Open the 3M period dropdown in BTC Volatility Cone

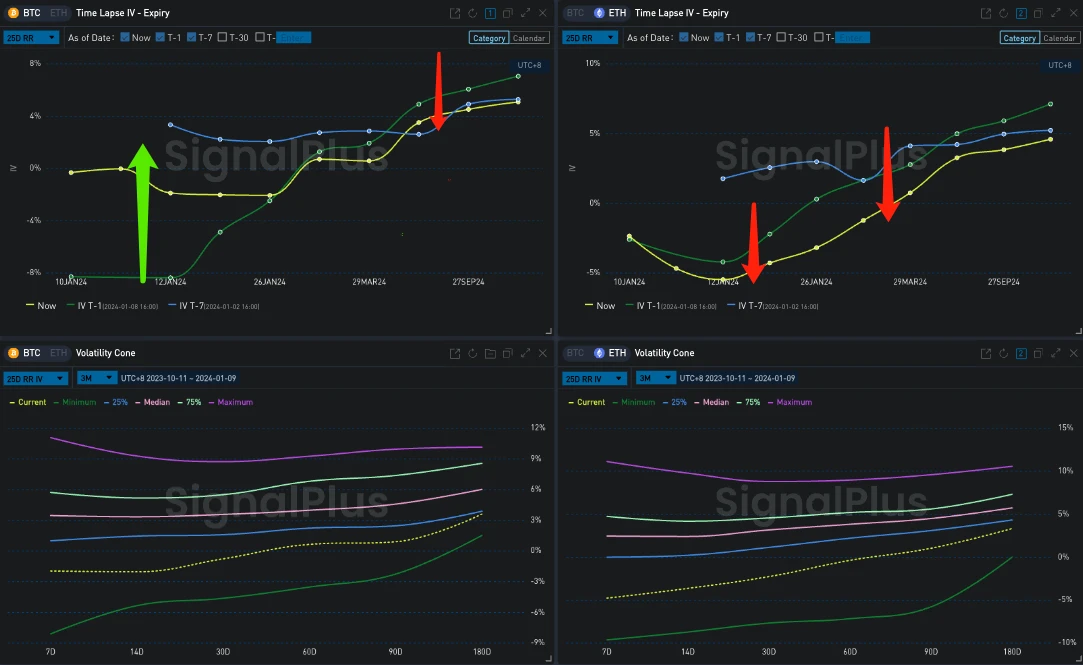[x=96, y=378]
